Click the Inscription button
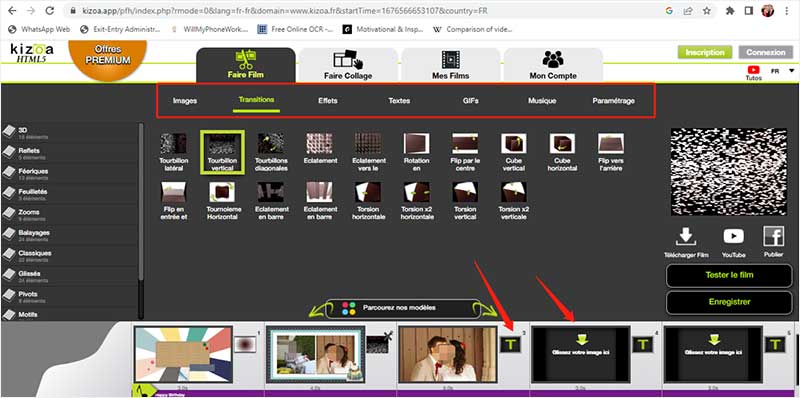The height and width of the screenshot is (398, 800). click(x=705, y=52)
